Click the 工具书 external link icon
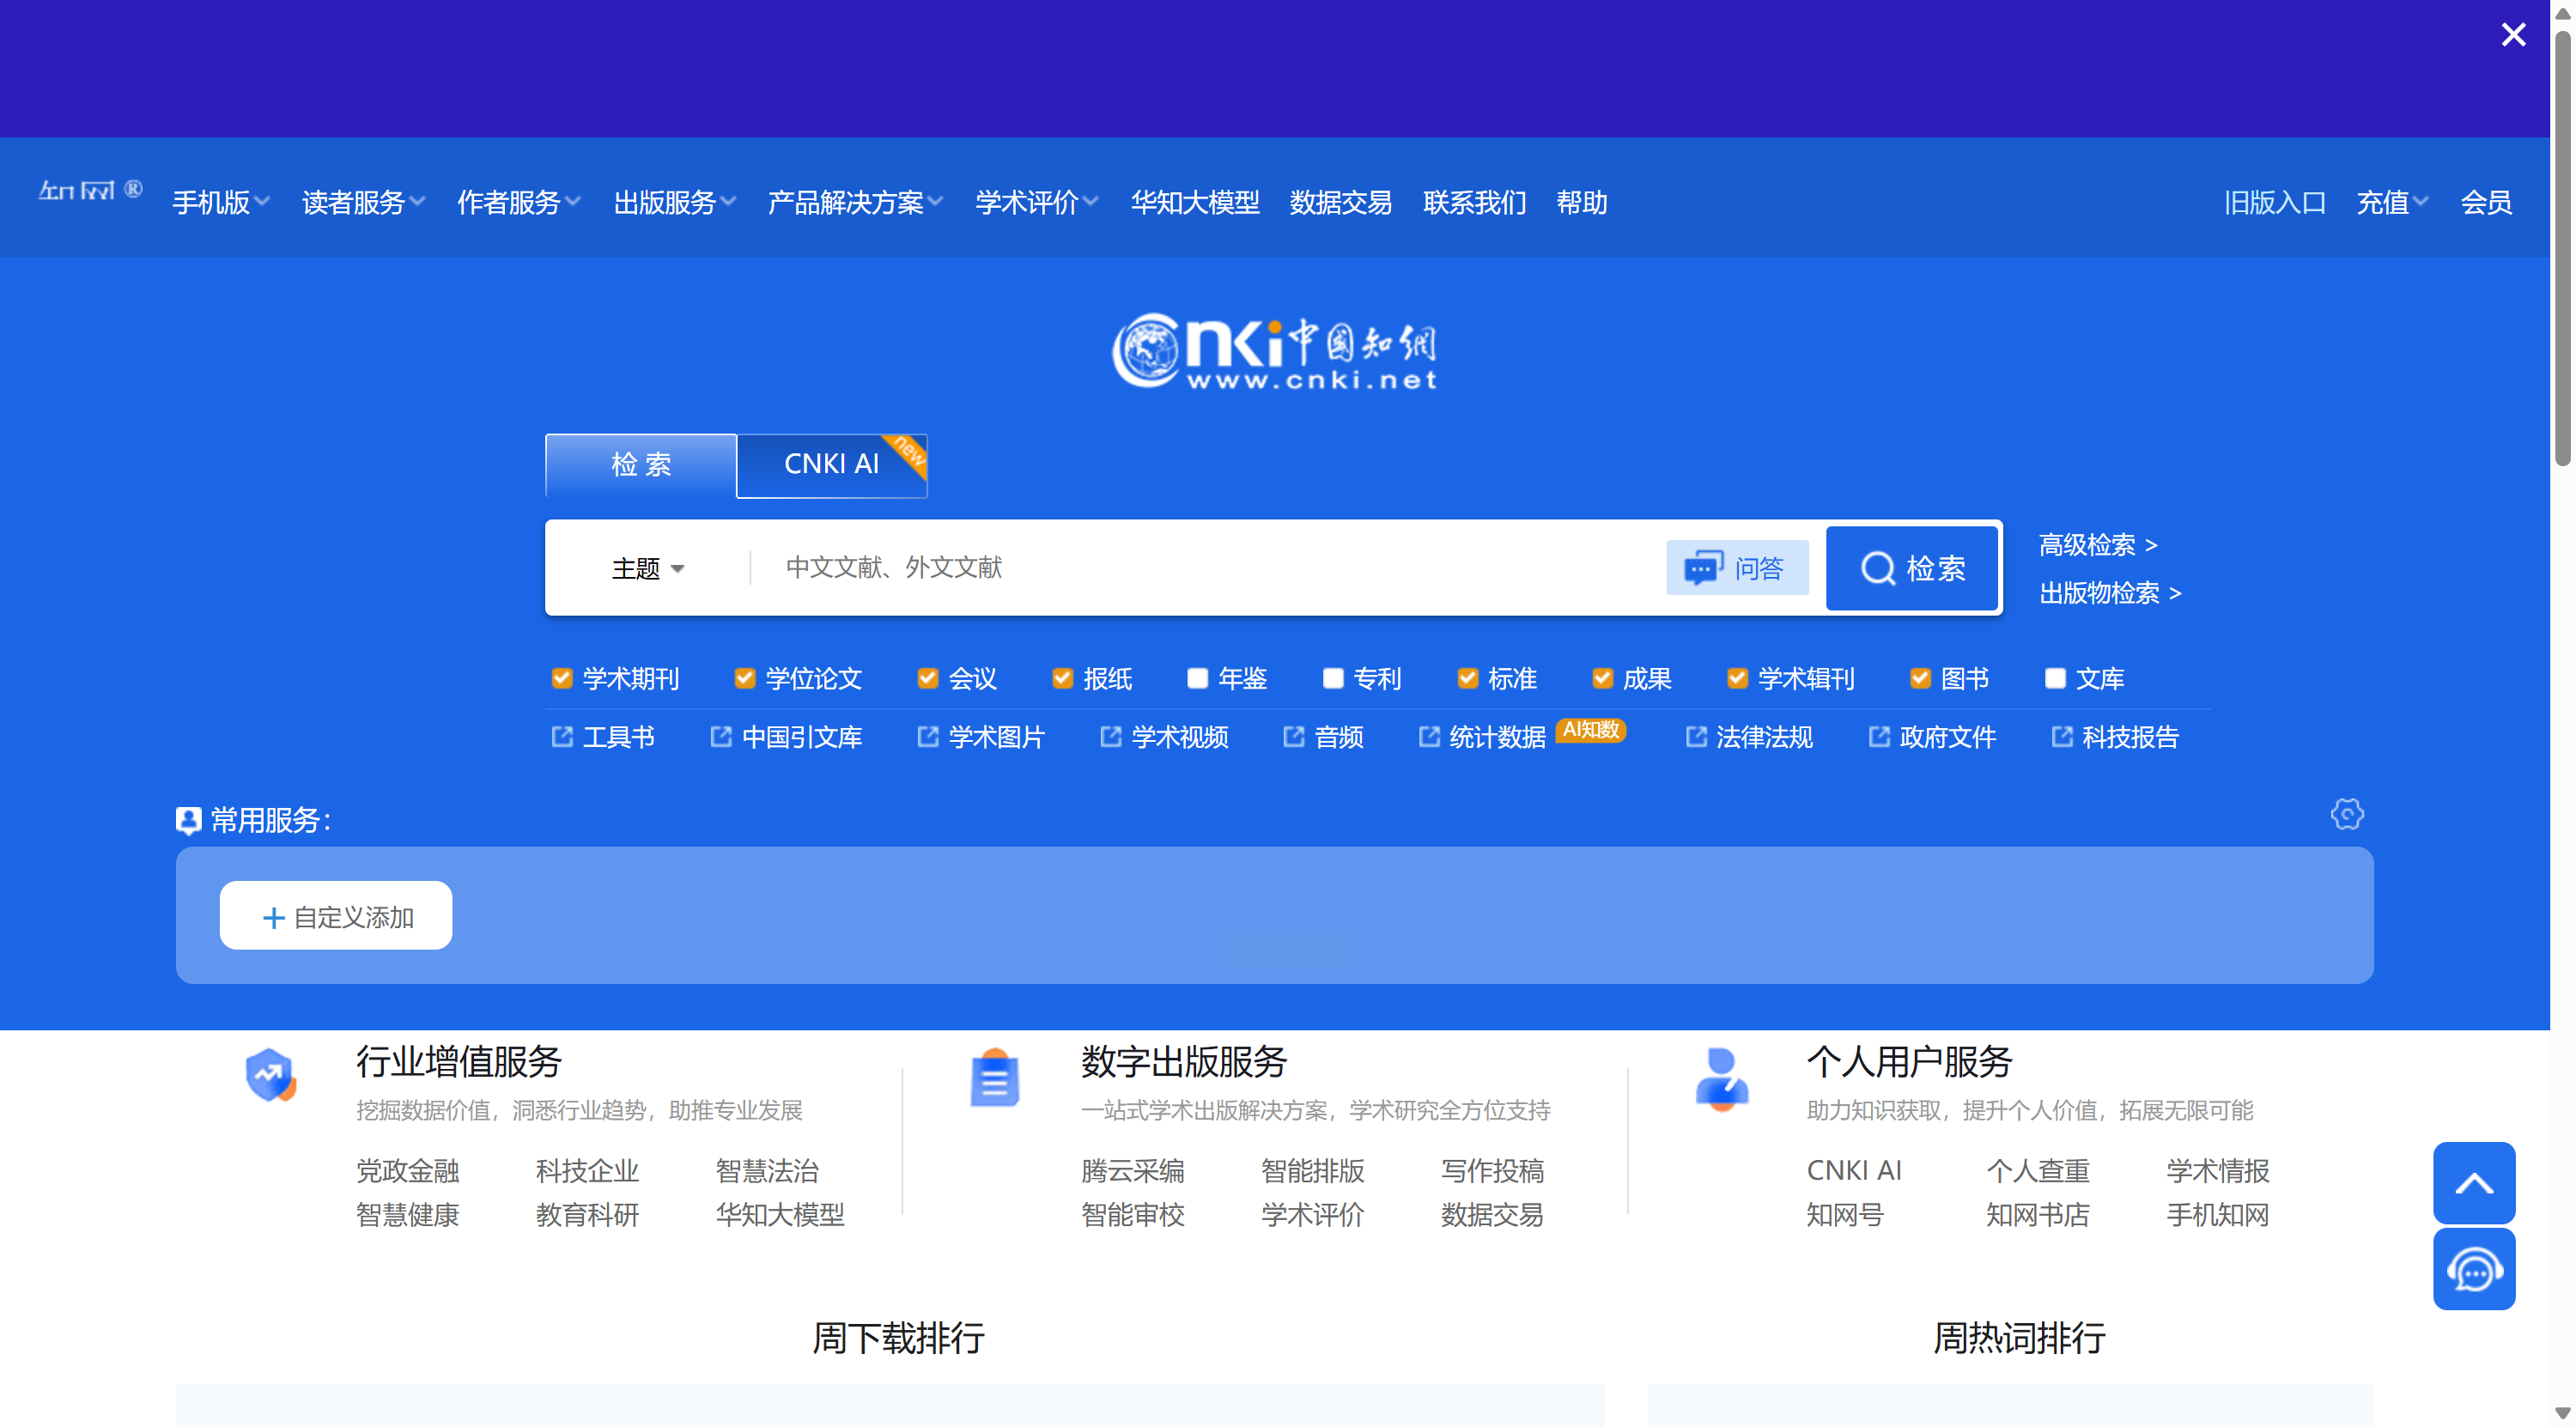 [x=562, y=737]
